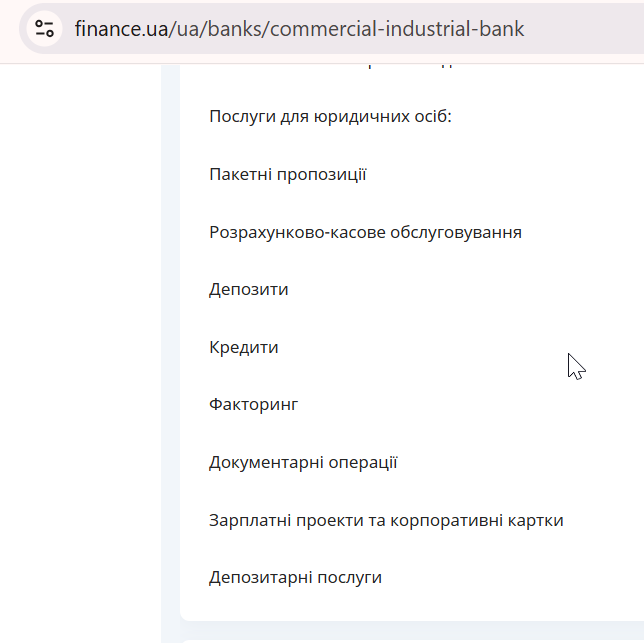Click the word 'послуги' in the last line
The height and width of the screenshot is (643, 644).
coord(350,578)
